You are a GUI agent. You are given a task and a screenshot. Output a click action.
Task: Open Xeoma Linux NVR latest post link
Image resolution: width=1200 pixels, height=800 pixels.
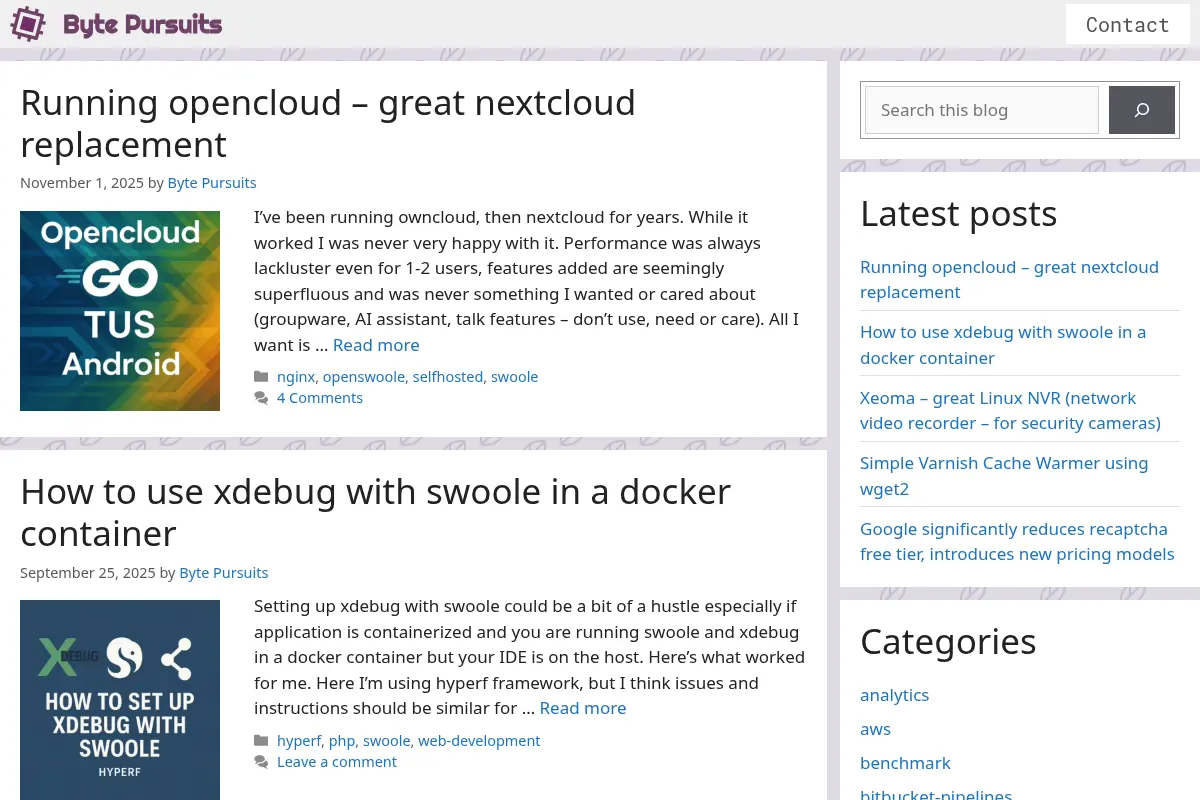pyautogui.click(x=1010, y=411)
